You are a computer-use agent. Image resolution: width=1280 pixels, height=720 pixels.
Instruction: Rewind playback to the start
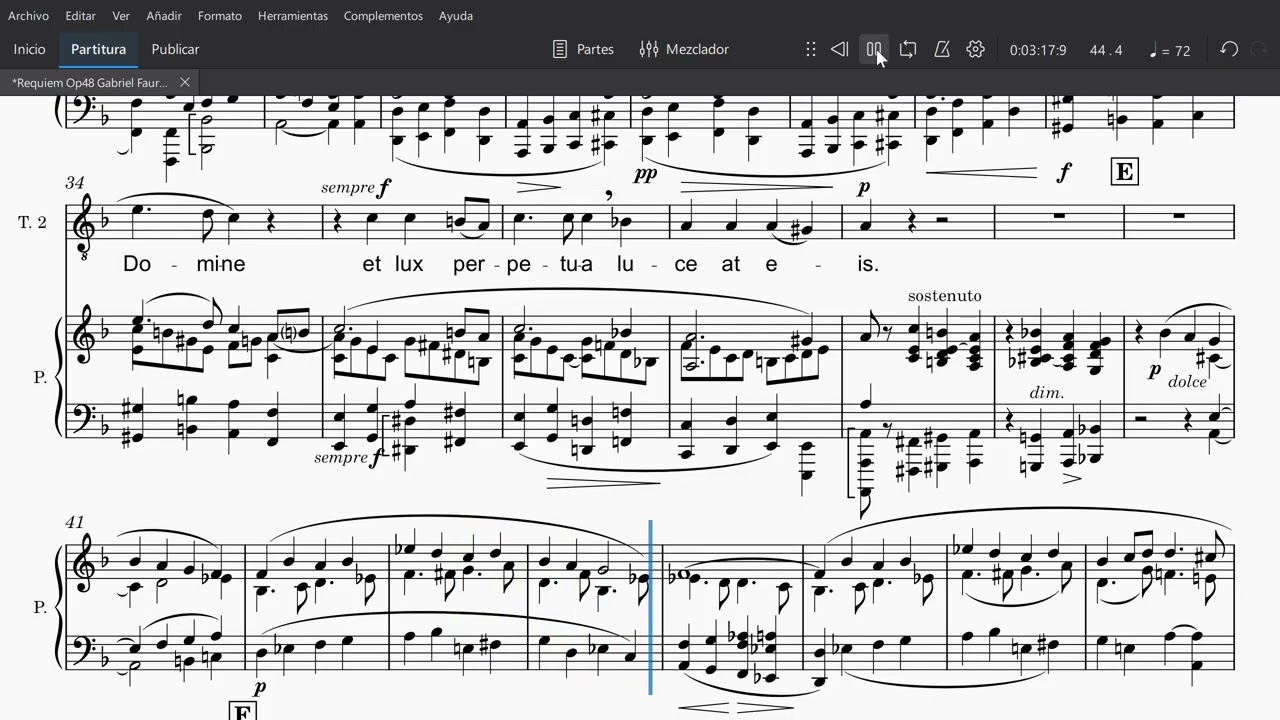click(840, 49)
